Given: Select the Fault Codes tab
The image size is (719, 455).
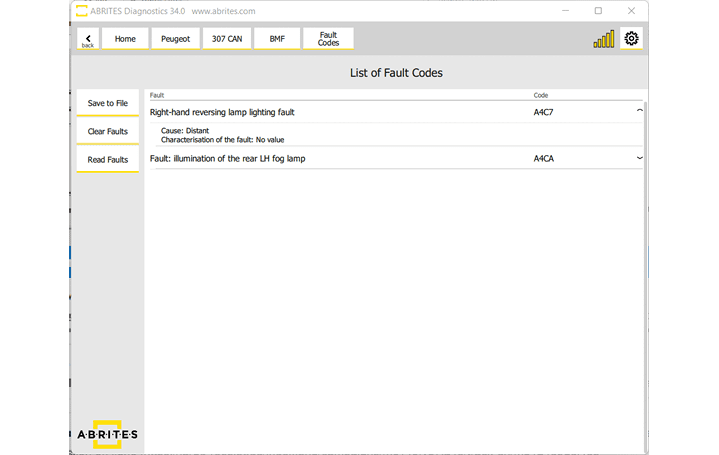Looking at the screenshot, I should [x=328, y=39].
